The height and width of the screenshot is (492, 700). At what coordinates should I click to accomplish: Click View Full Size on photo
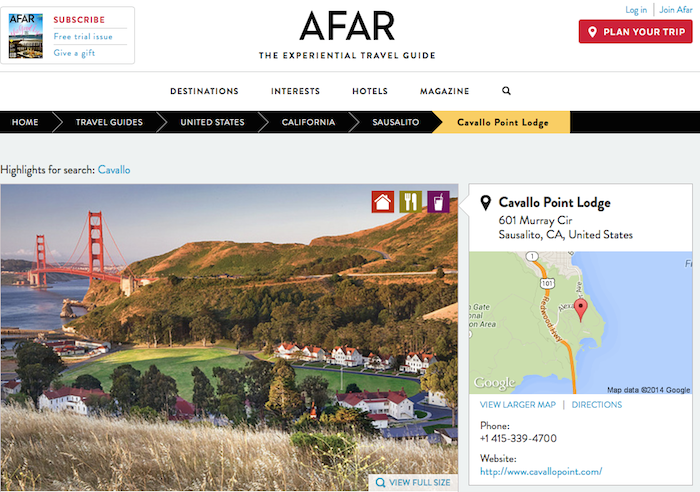tap(413, 483)
